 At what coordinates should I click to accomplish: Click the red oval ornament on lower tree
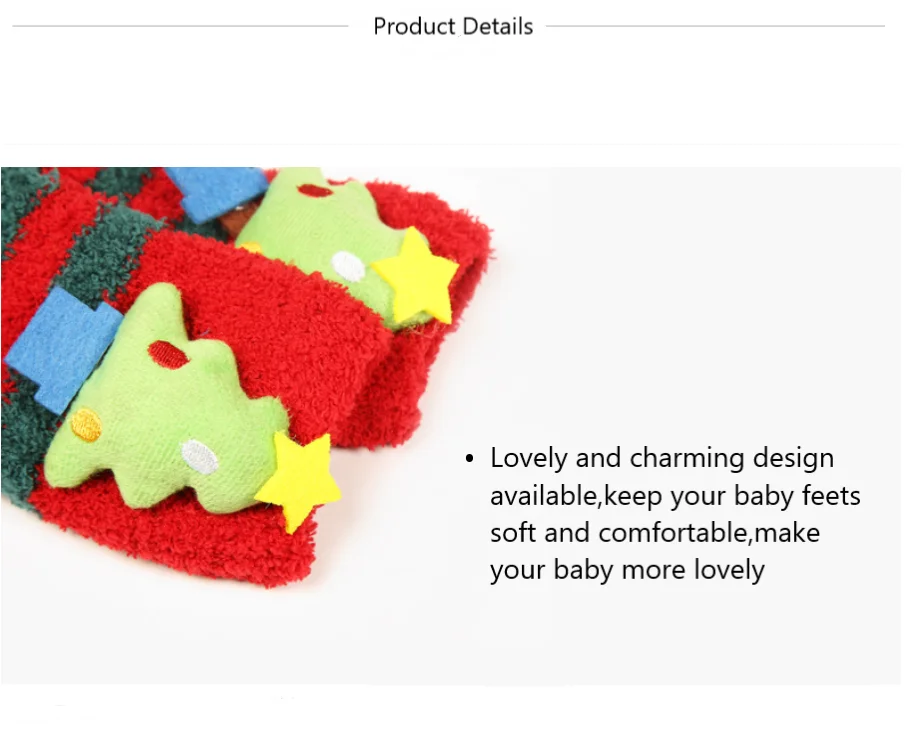coord(168,354)
